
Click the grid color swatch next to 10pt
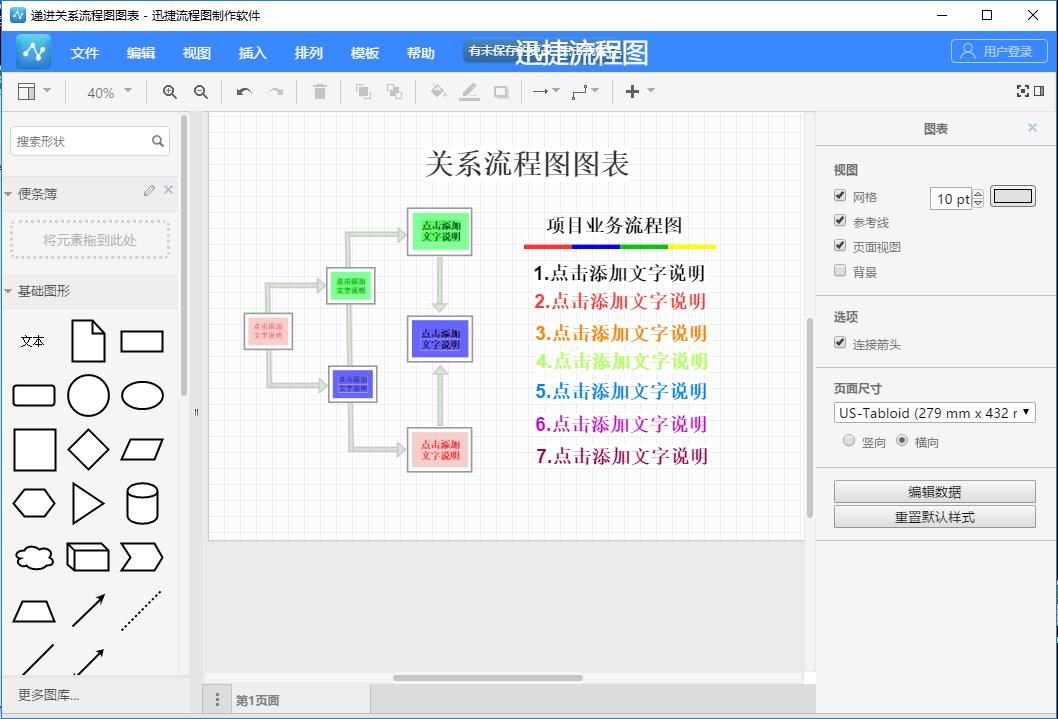click(x=1012, y=197)
